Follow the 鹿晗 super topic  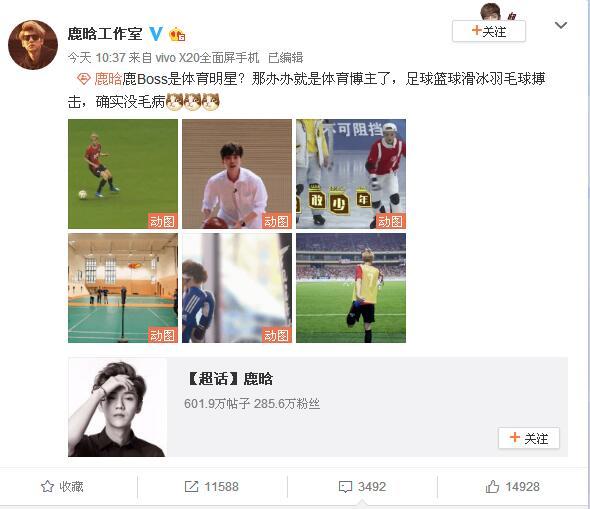(x=529, y=438)
